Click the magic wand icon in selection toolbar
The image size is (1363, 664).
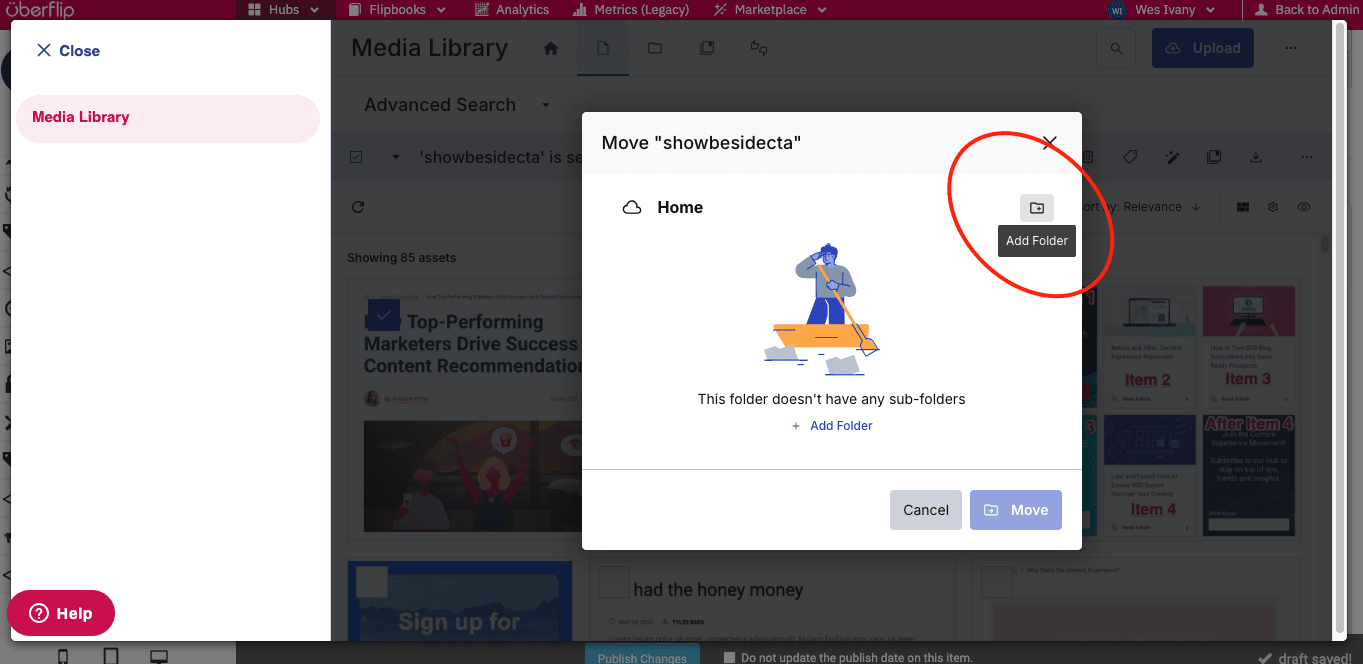pos(1172,158)
